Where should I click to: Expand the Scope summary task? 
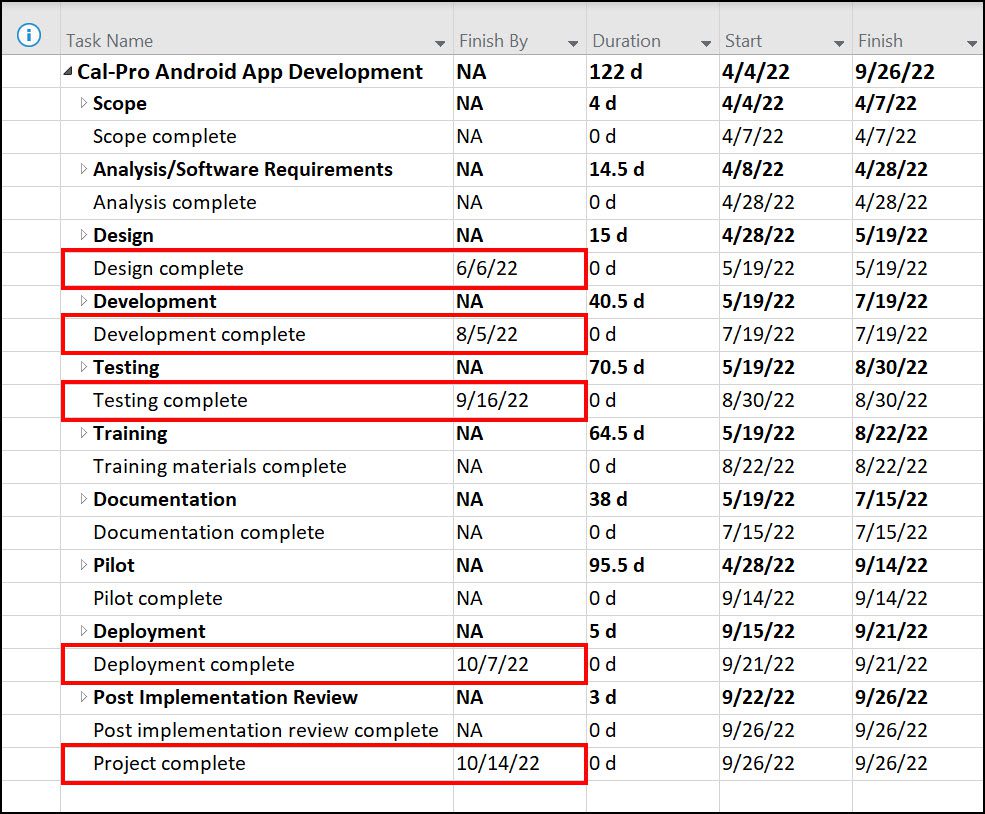84,103
